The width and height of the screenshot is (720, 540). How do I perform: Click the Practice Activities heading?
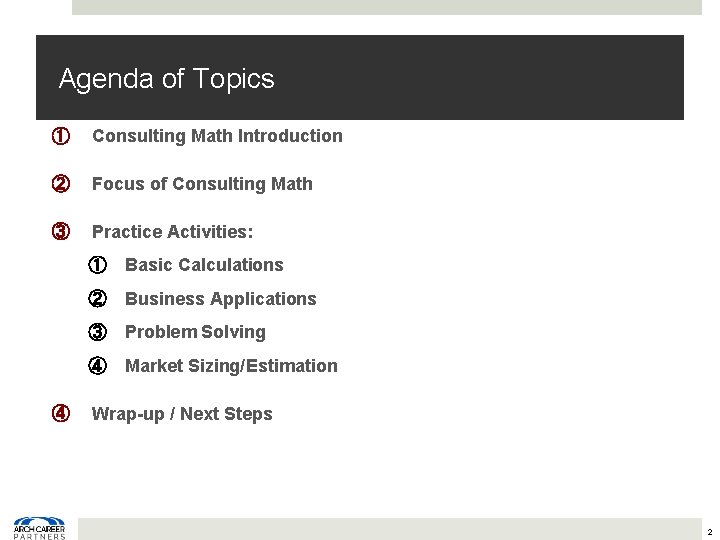click(172, 232)
